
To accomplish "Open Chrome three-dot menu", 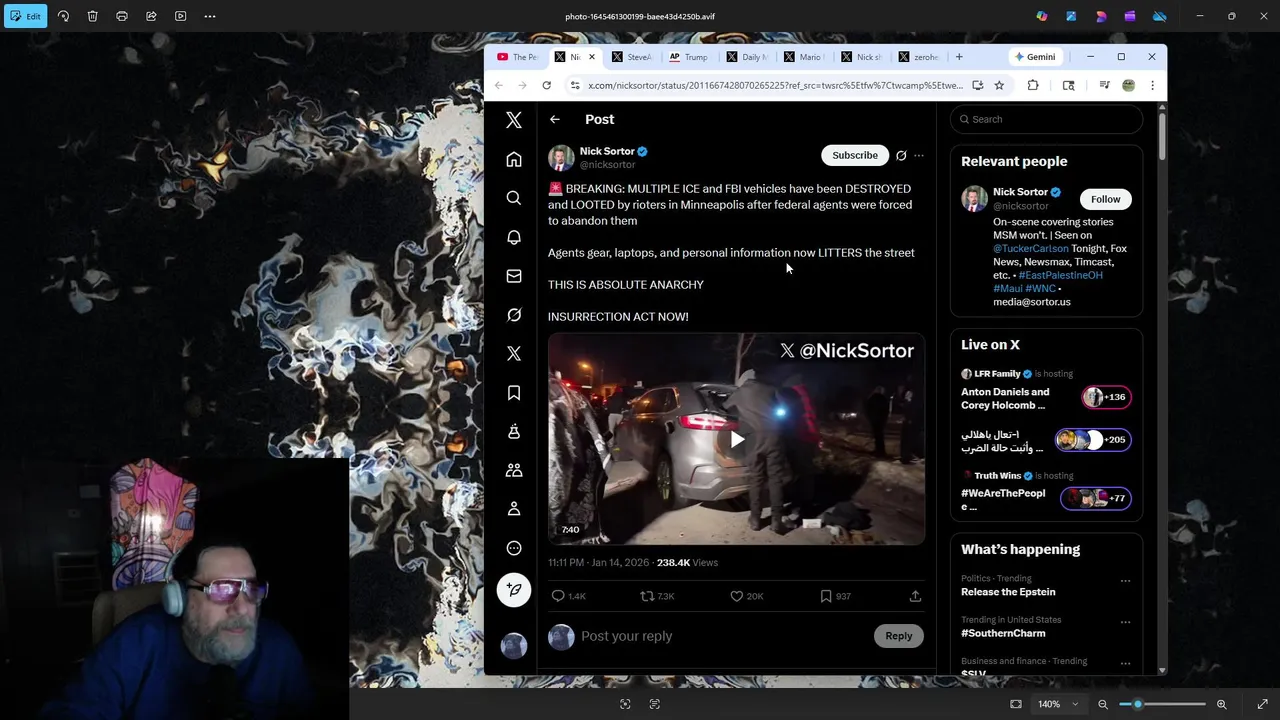I will tap(1152, 85).
